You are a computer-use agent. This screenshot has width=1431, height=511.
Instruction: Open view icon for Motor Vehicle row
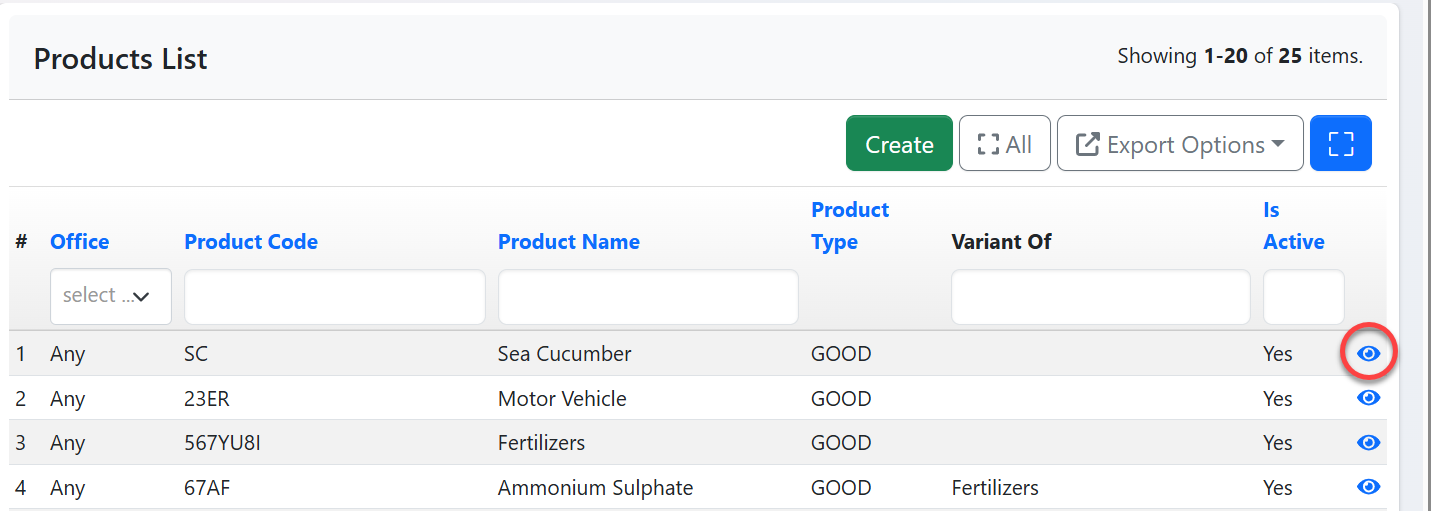(1368, 398)
